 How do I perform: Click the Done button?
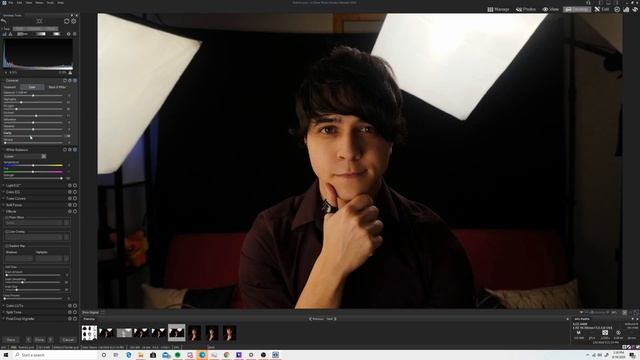(40, 340)
